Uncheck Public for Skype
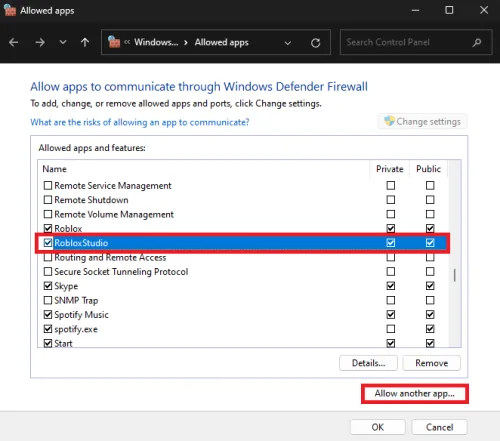 [430, 286]
